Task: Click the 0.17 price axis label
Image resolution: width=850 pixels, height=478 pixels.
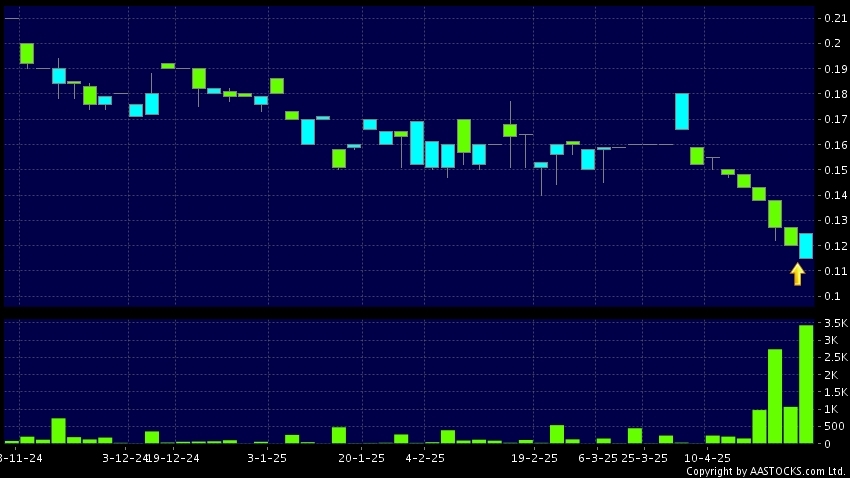Action: [x=835, y=119]
